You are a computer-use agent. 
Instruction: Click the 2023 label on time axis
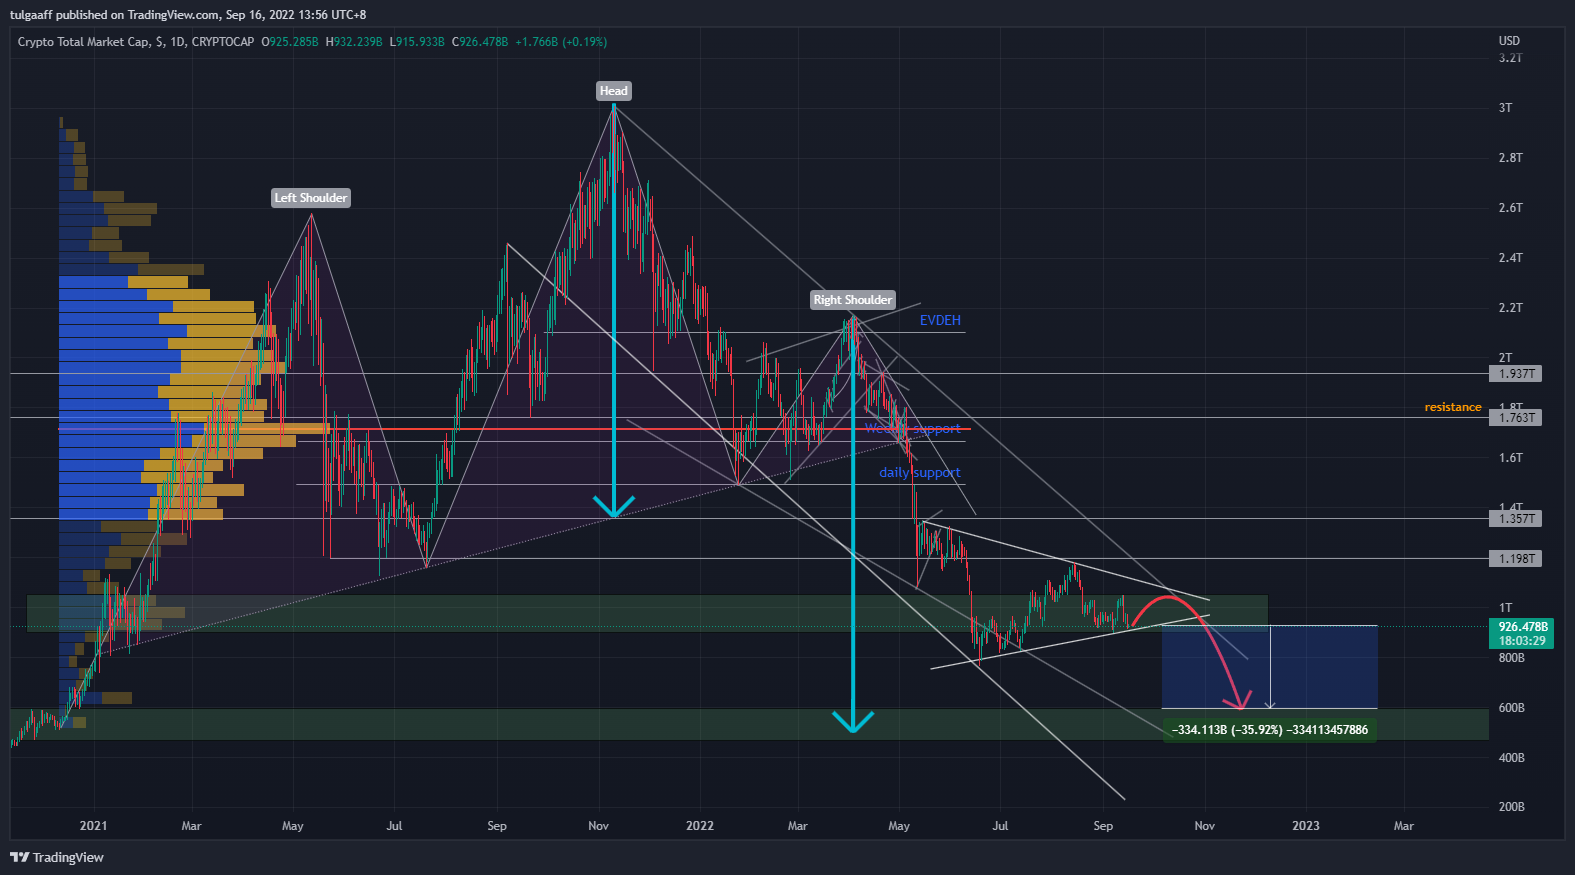pos(1305,826)
